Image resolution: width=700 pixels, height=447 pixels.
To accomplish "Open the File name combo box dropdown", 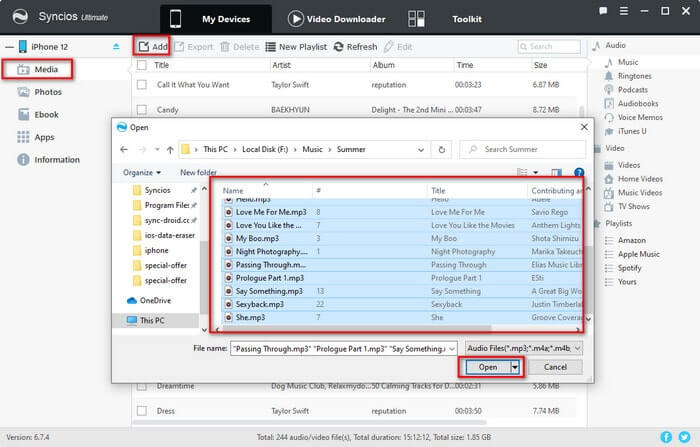I will coord(452,348).
